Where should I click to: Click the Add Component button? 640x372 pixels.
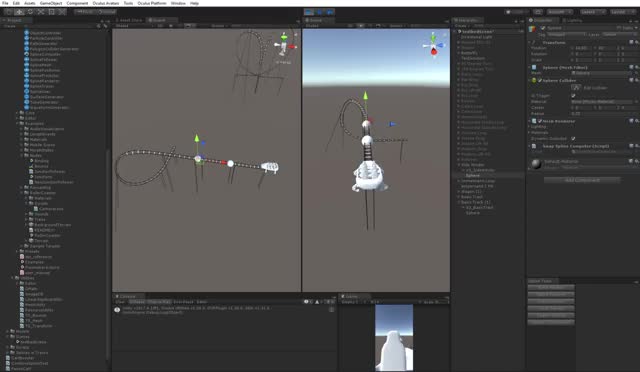(x=582, y=180)
